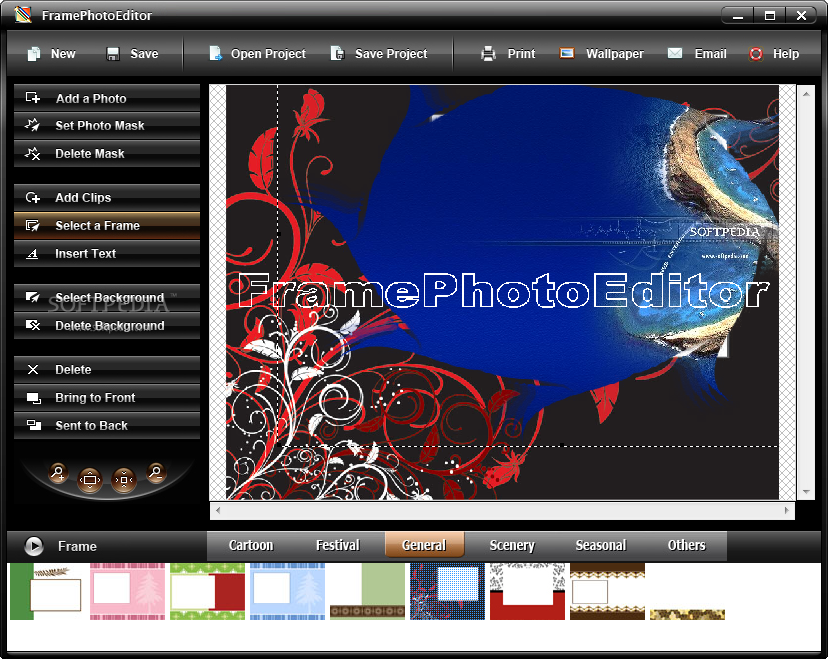828x659 pixels.
Task: Choose the red base frame thumbnail
Action: (528, 591)
